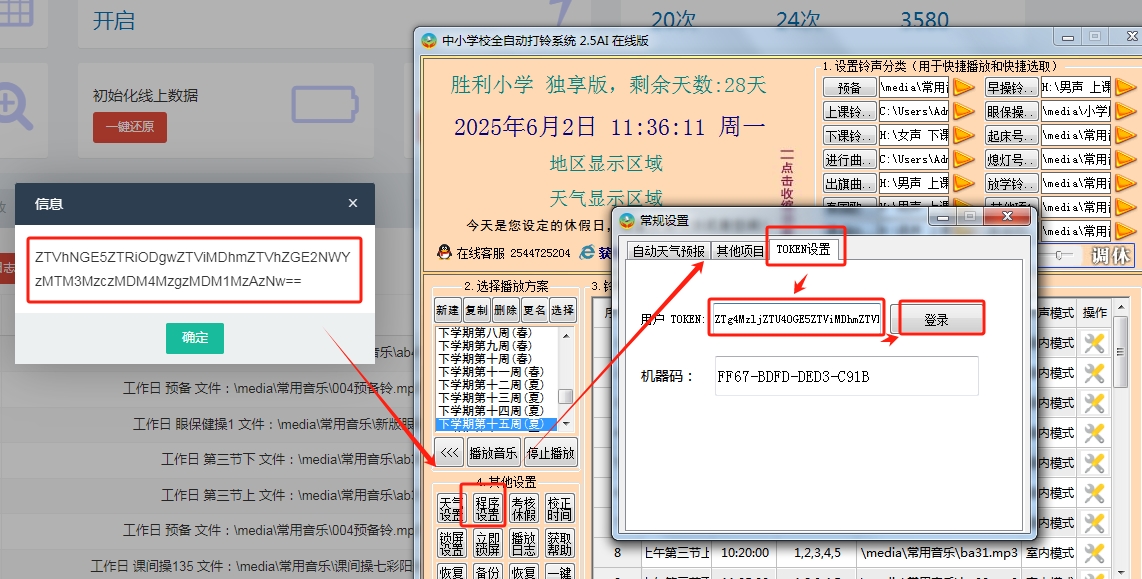Click the 用户 TOKEN input field
This screenshot has height=579, width=1142.
[796, 319]
